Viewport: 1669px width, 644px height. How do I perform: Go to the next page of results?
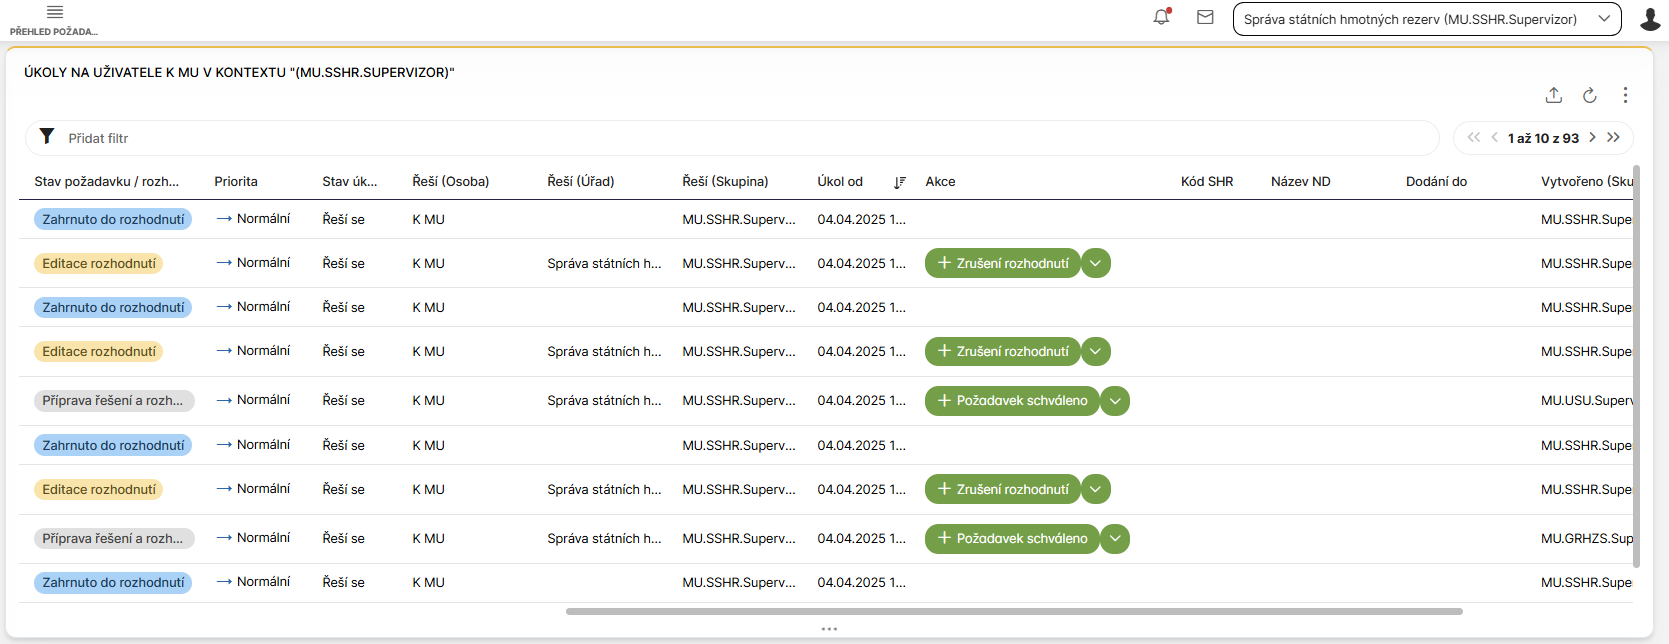1592,138
